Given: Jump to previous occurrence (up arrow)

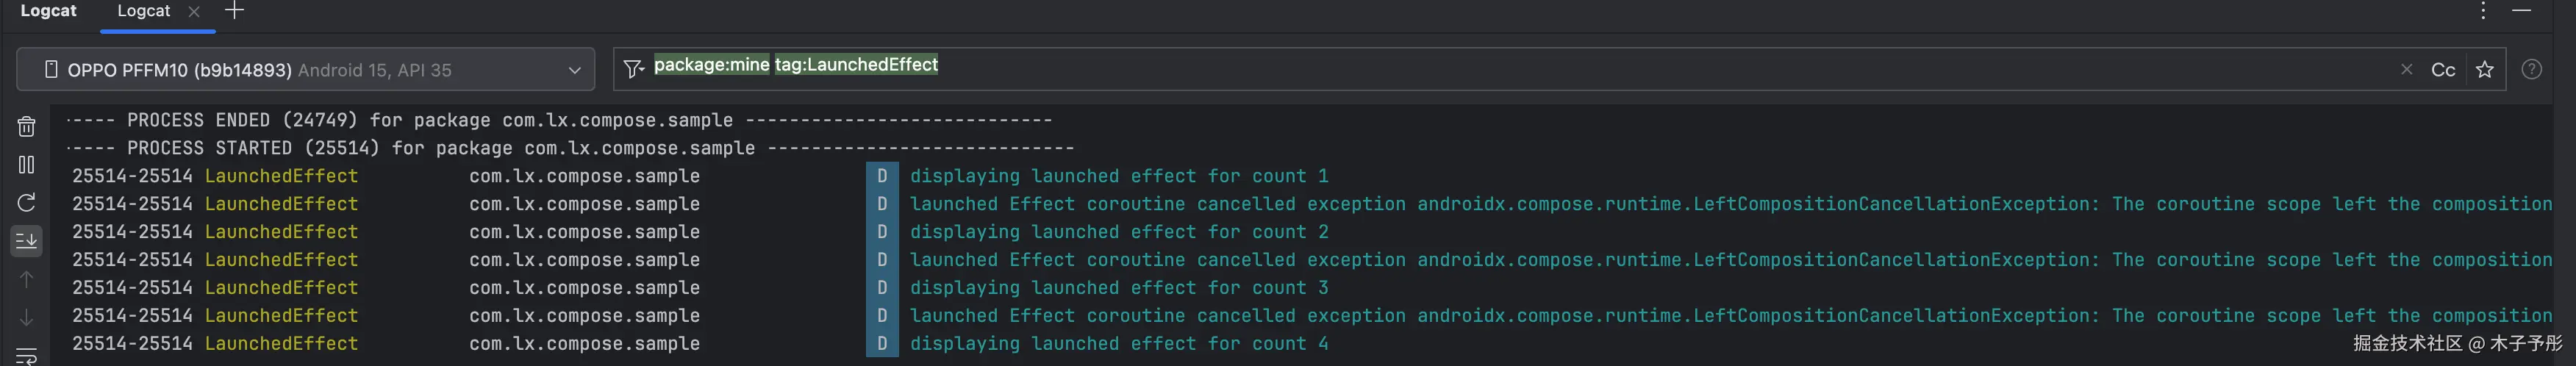Looking at the screenshot, I should pyautogui.click(x=27, y=279).
